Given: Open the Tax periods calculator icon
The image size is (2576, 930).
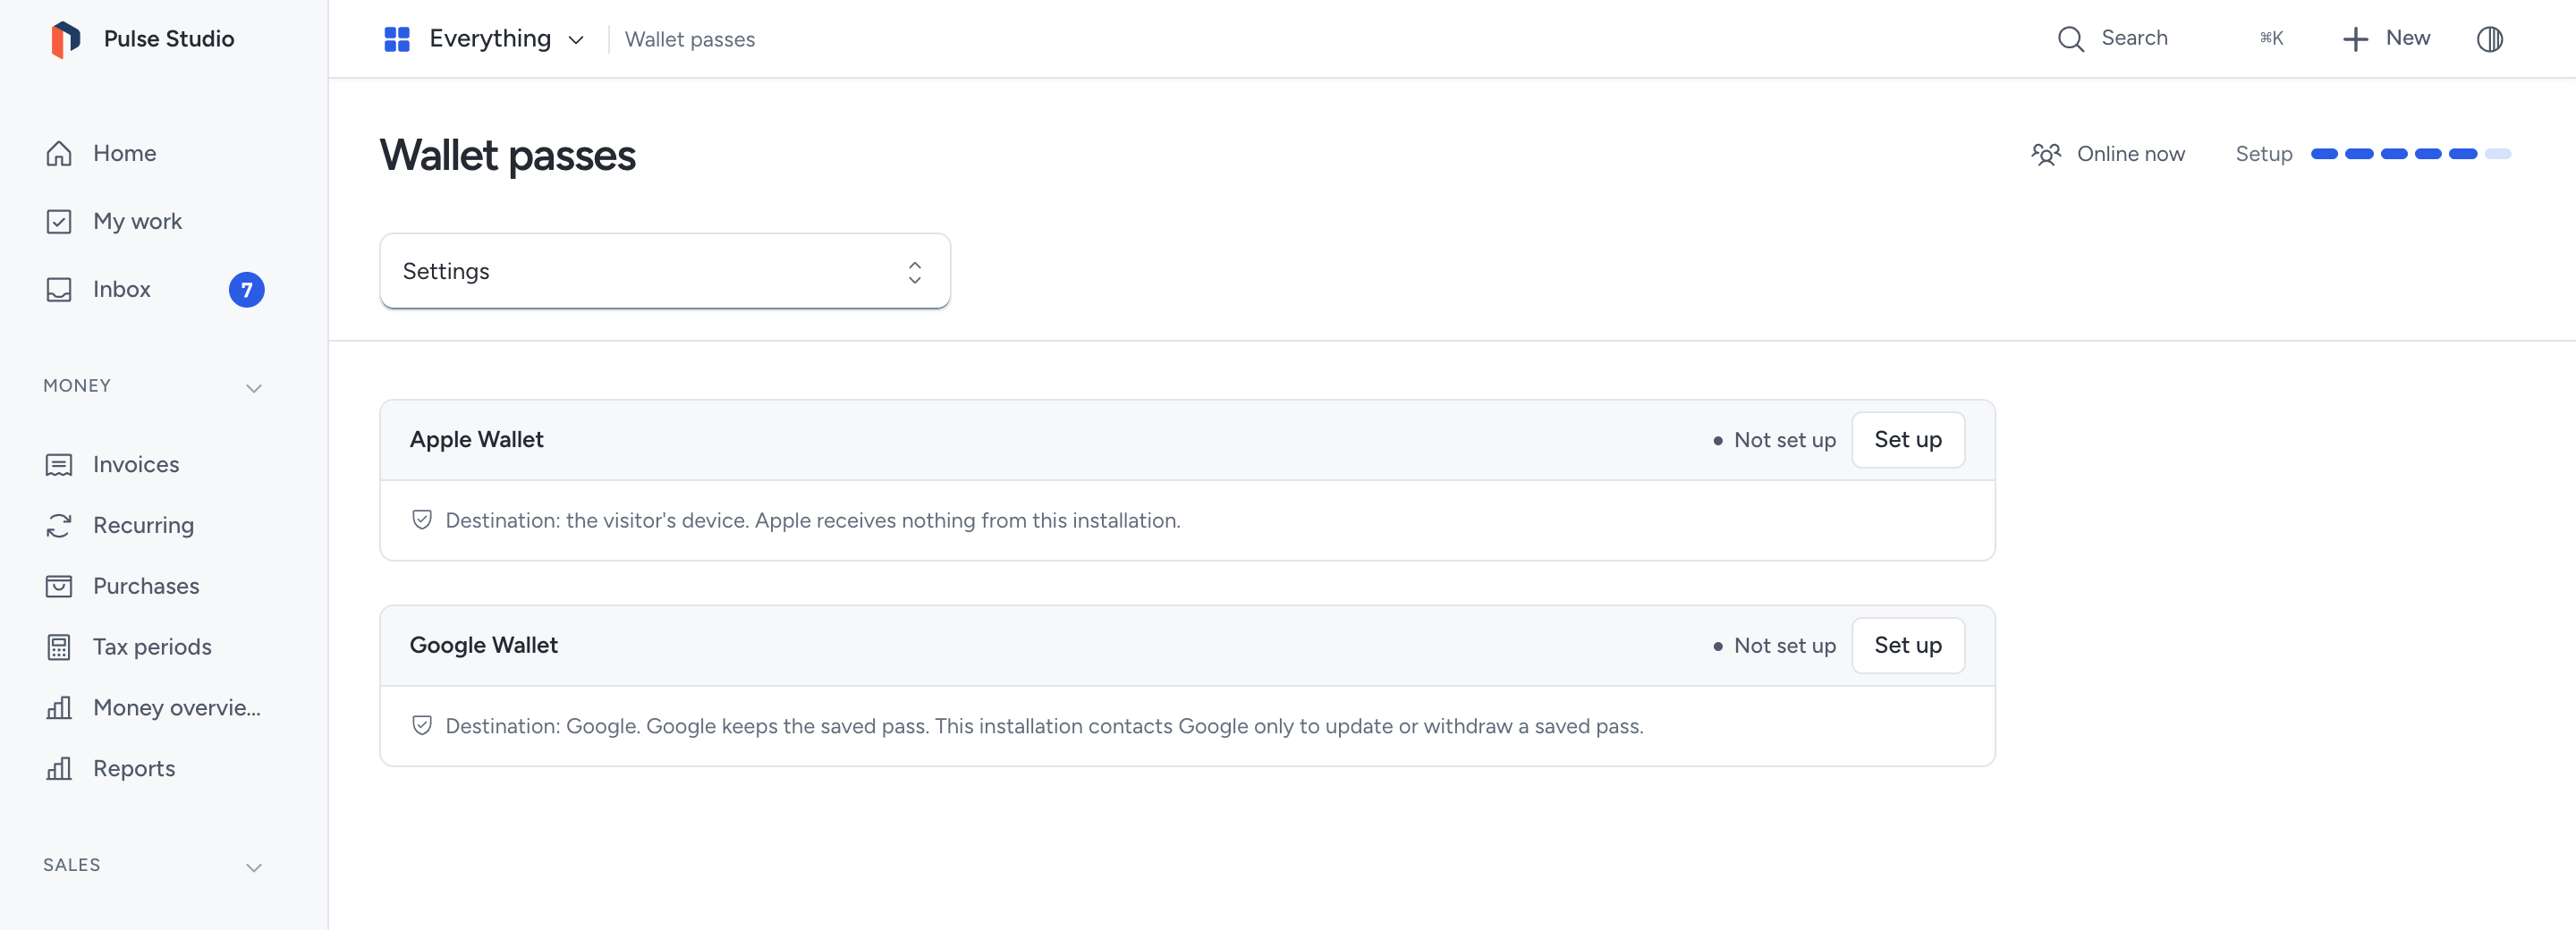Looking at the screenshot, I should 59,647.
